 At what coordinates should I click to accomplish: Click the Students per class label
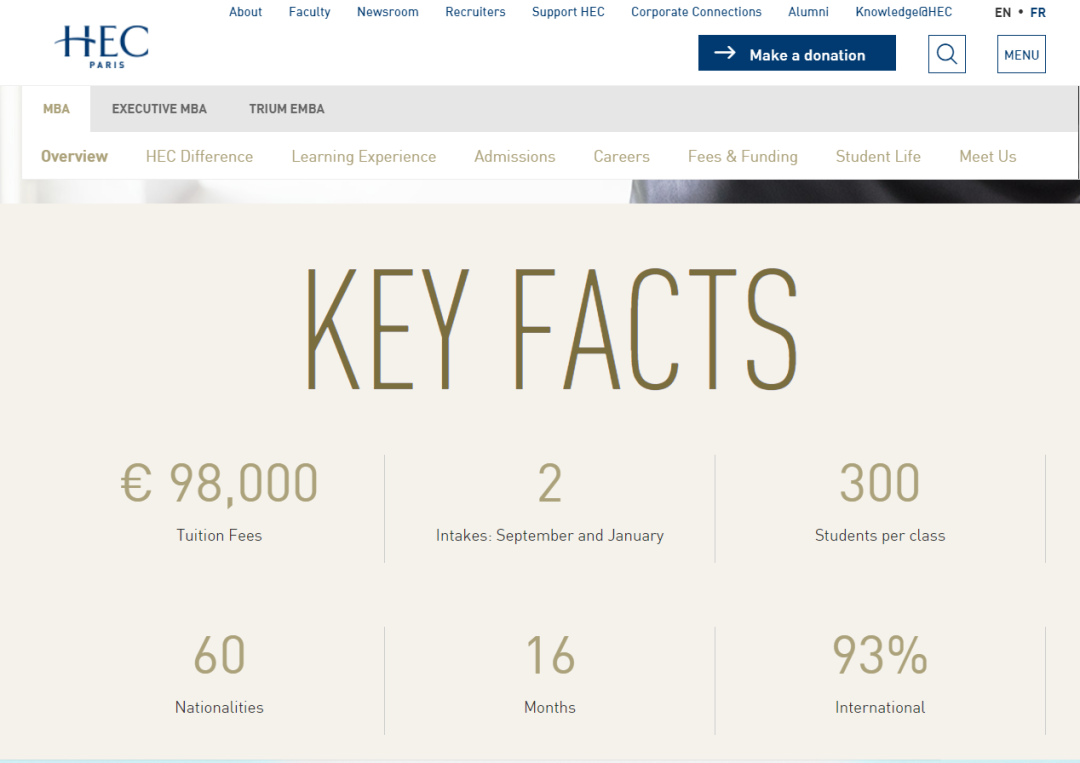coord(880,536)
